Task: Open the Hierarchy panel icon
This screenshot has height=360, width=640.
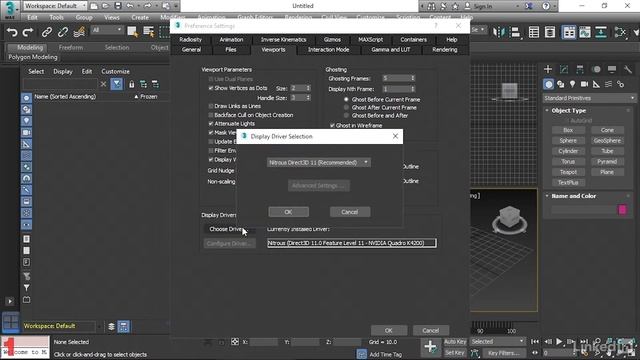Action: [x=580, y=69]
